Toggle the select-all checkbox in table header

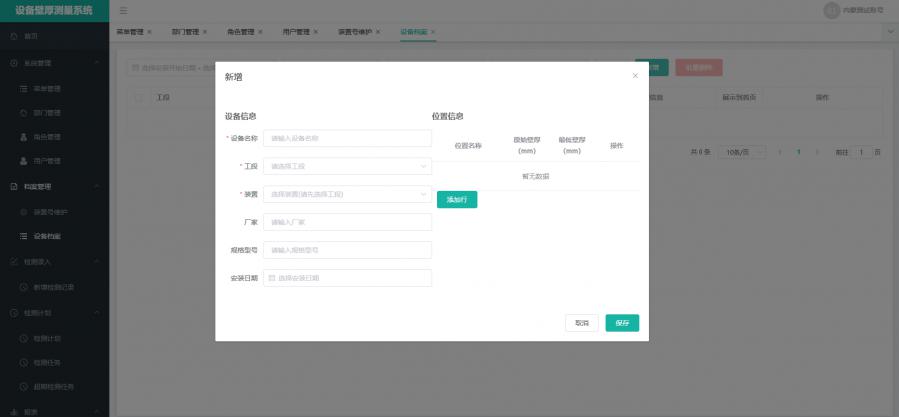[139, 98]
